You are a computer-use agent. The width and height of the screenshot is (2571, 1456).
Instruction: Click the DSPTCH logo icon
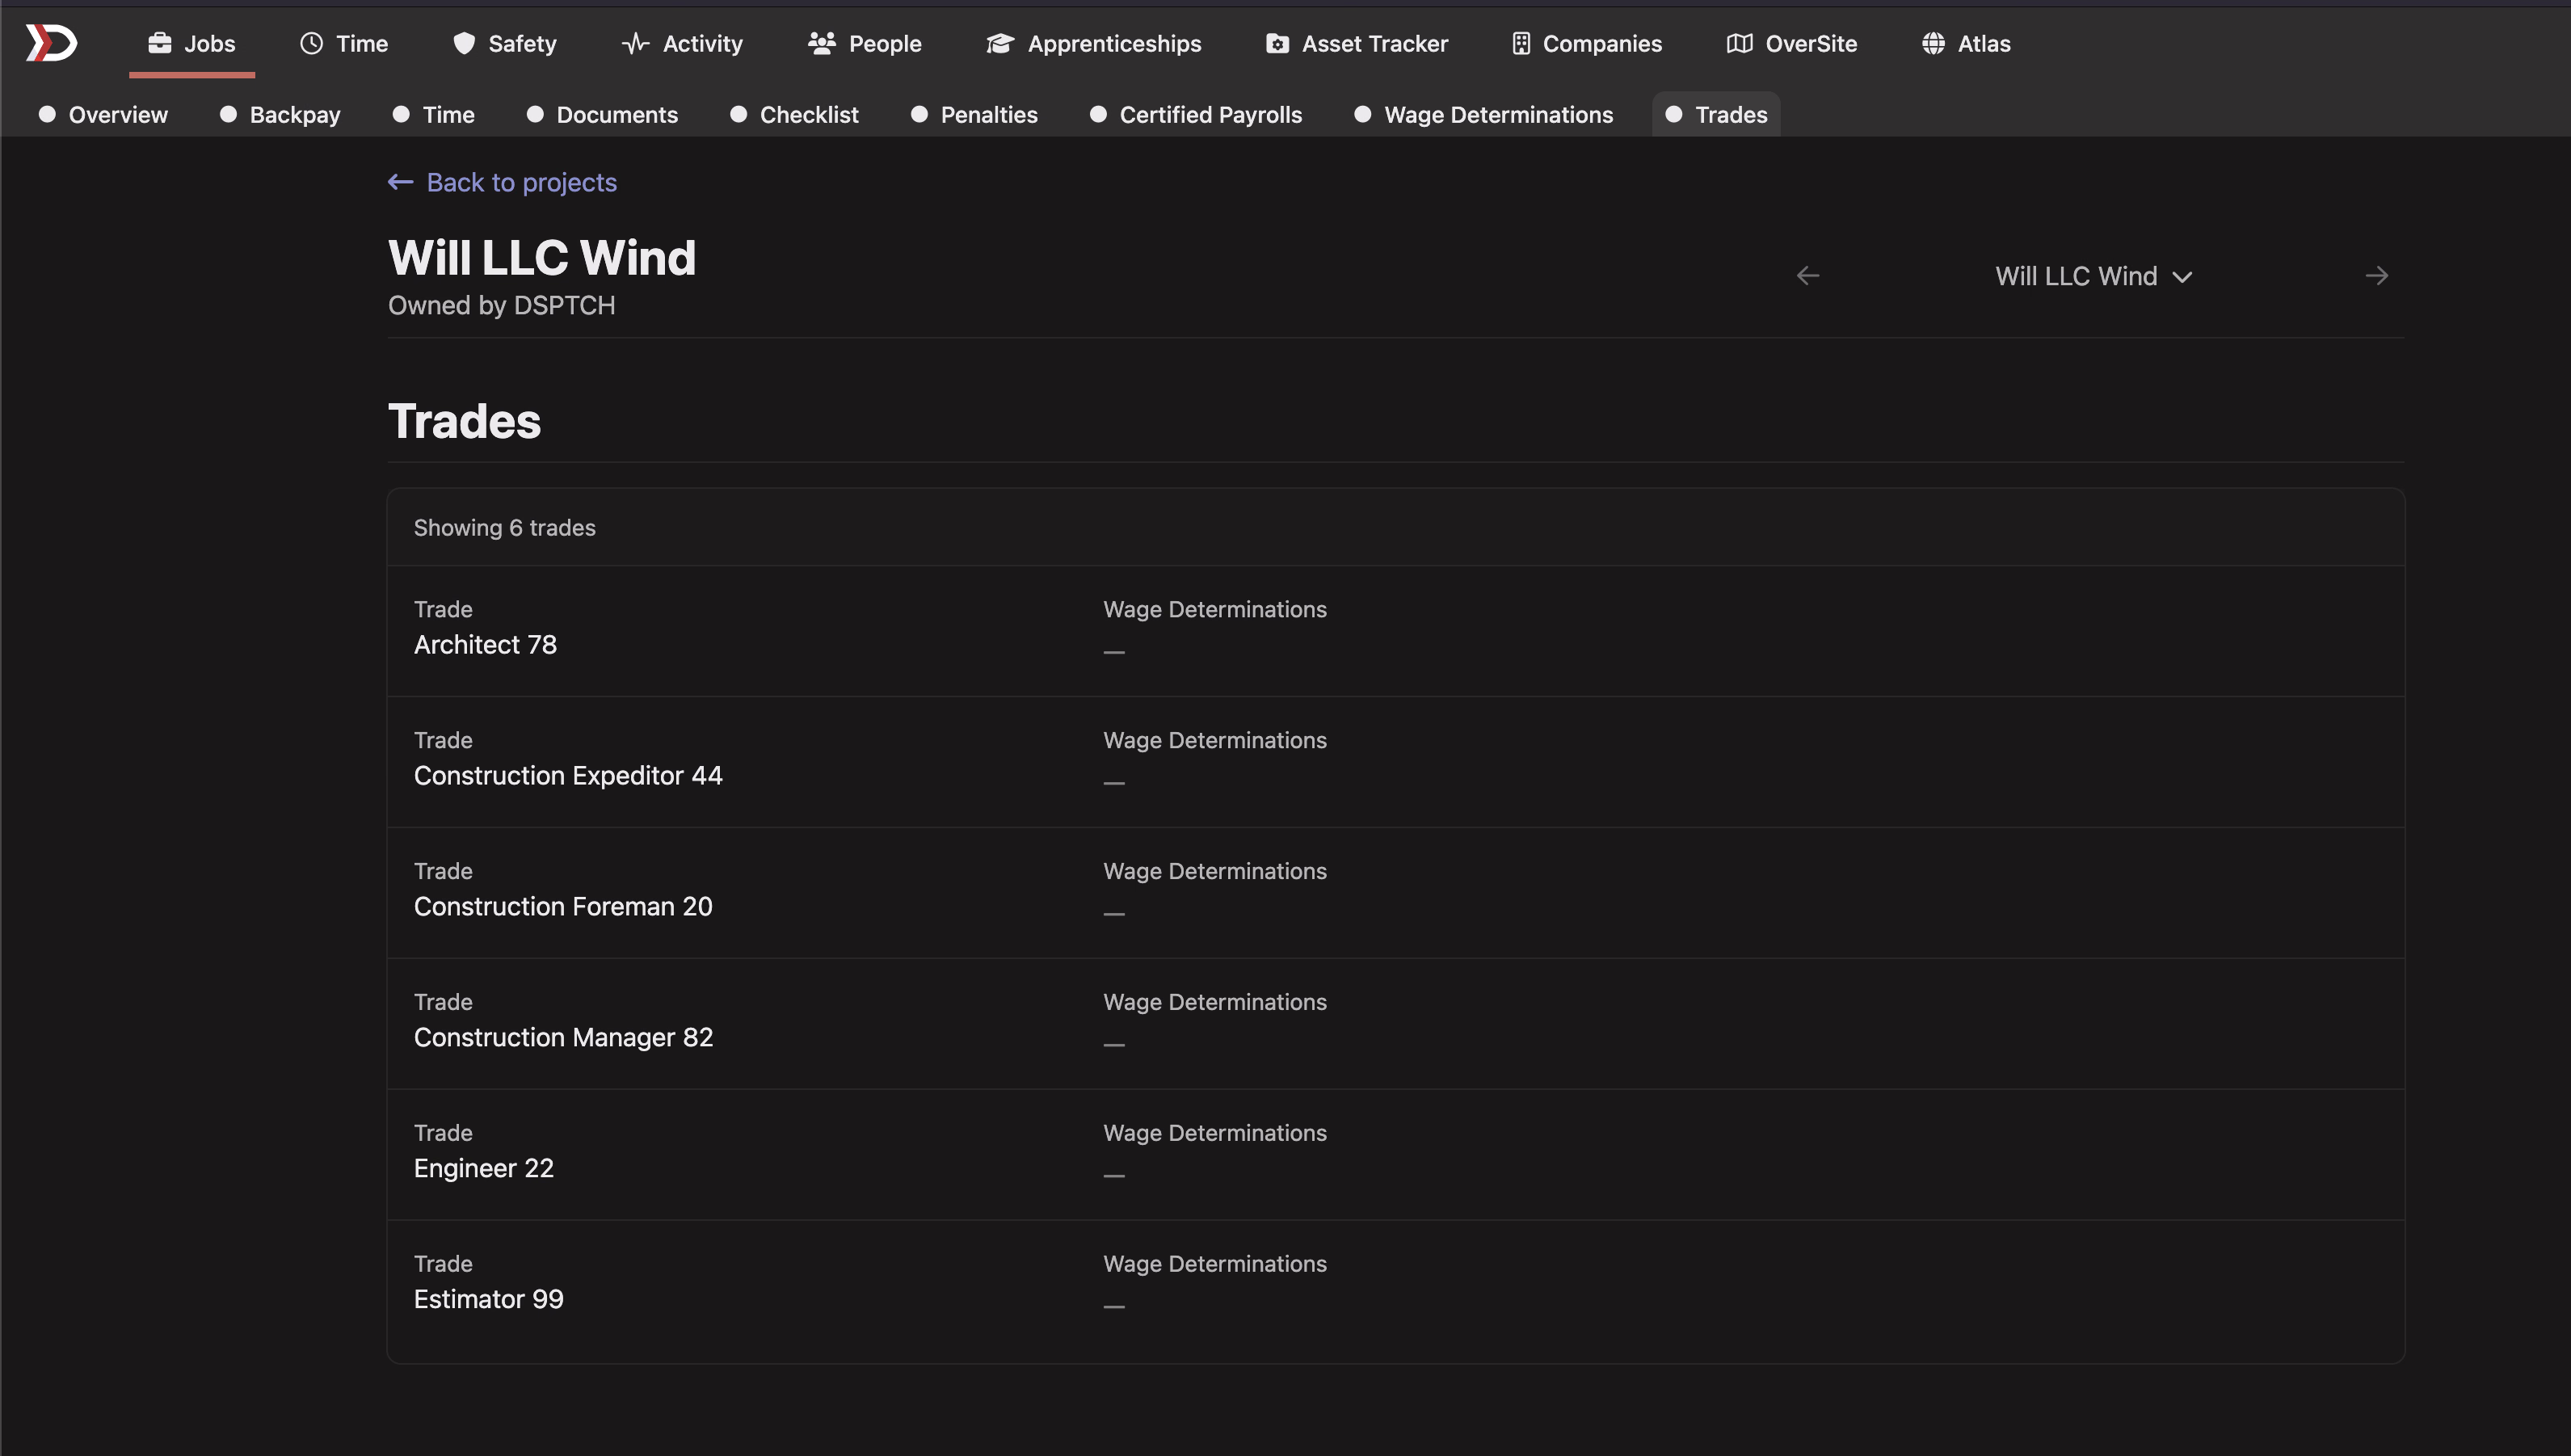click(51, 43)
